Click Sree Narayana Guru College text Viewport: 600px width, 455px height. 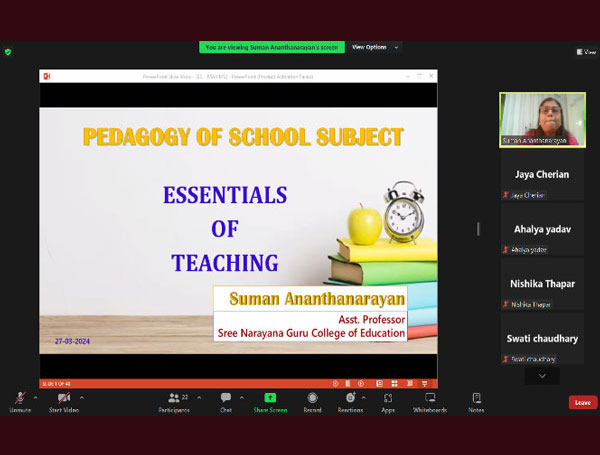pyautogui.click(x=311, y=333)
